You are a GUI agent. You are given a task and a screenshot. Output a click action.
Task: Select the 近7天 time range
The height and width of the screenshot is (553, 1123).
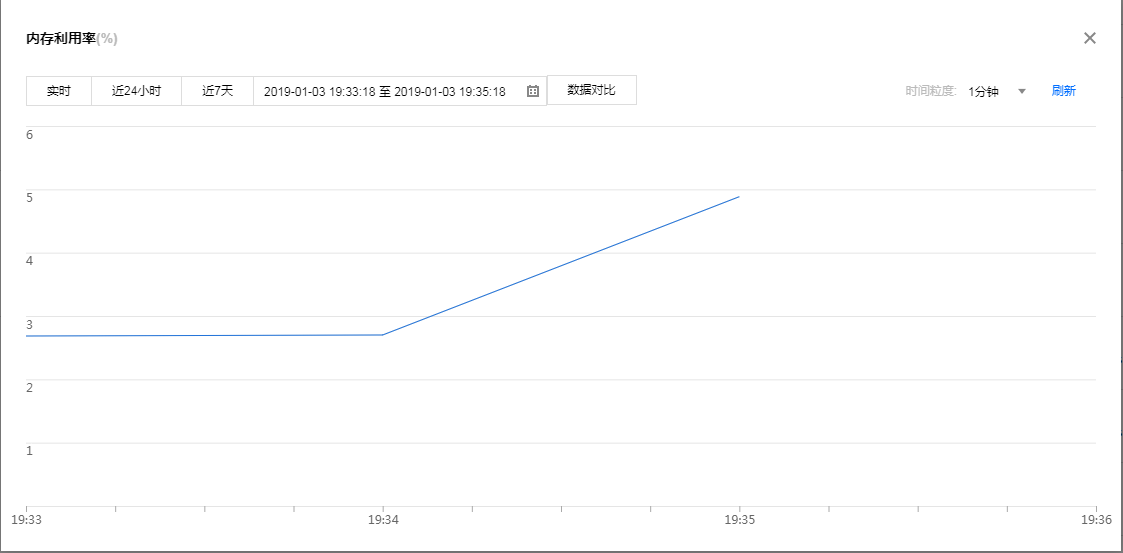point(217,91)
